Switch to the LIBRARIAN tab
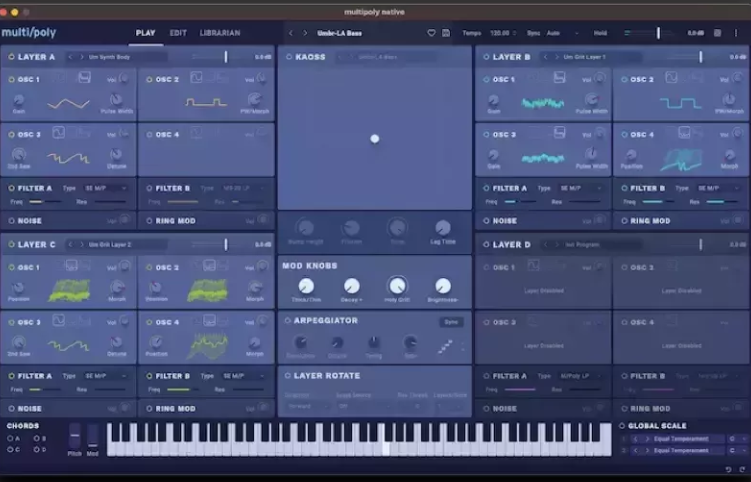751x482 pixels. pyautogui.click(x=220, y=33)
